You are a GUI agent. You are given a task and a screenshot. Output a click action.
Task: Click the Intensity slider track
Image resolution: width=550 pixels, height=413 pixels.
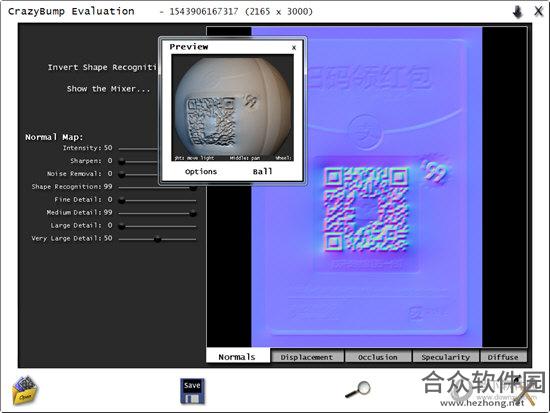(x=138, y=149)
